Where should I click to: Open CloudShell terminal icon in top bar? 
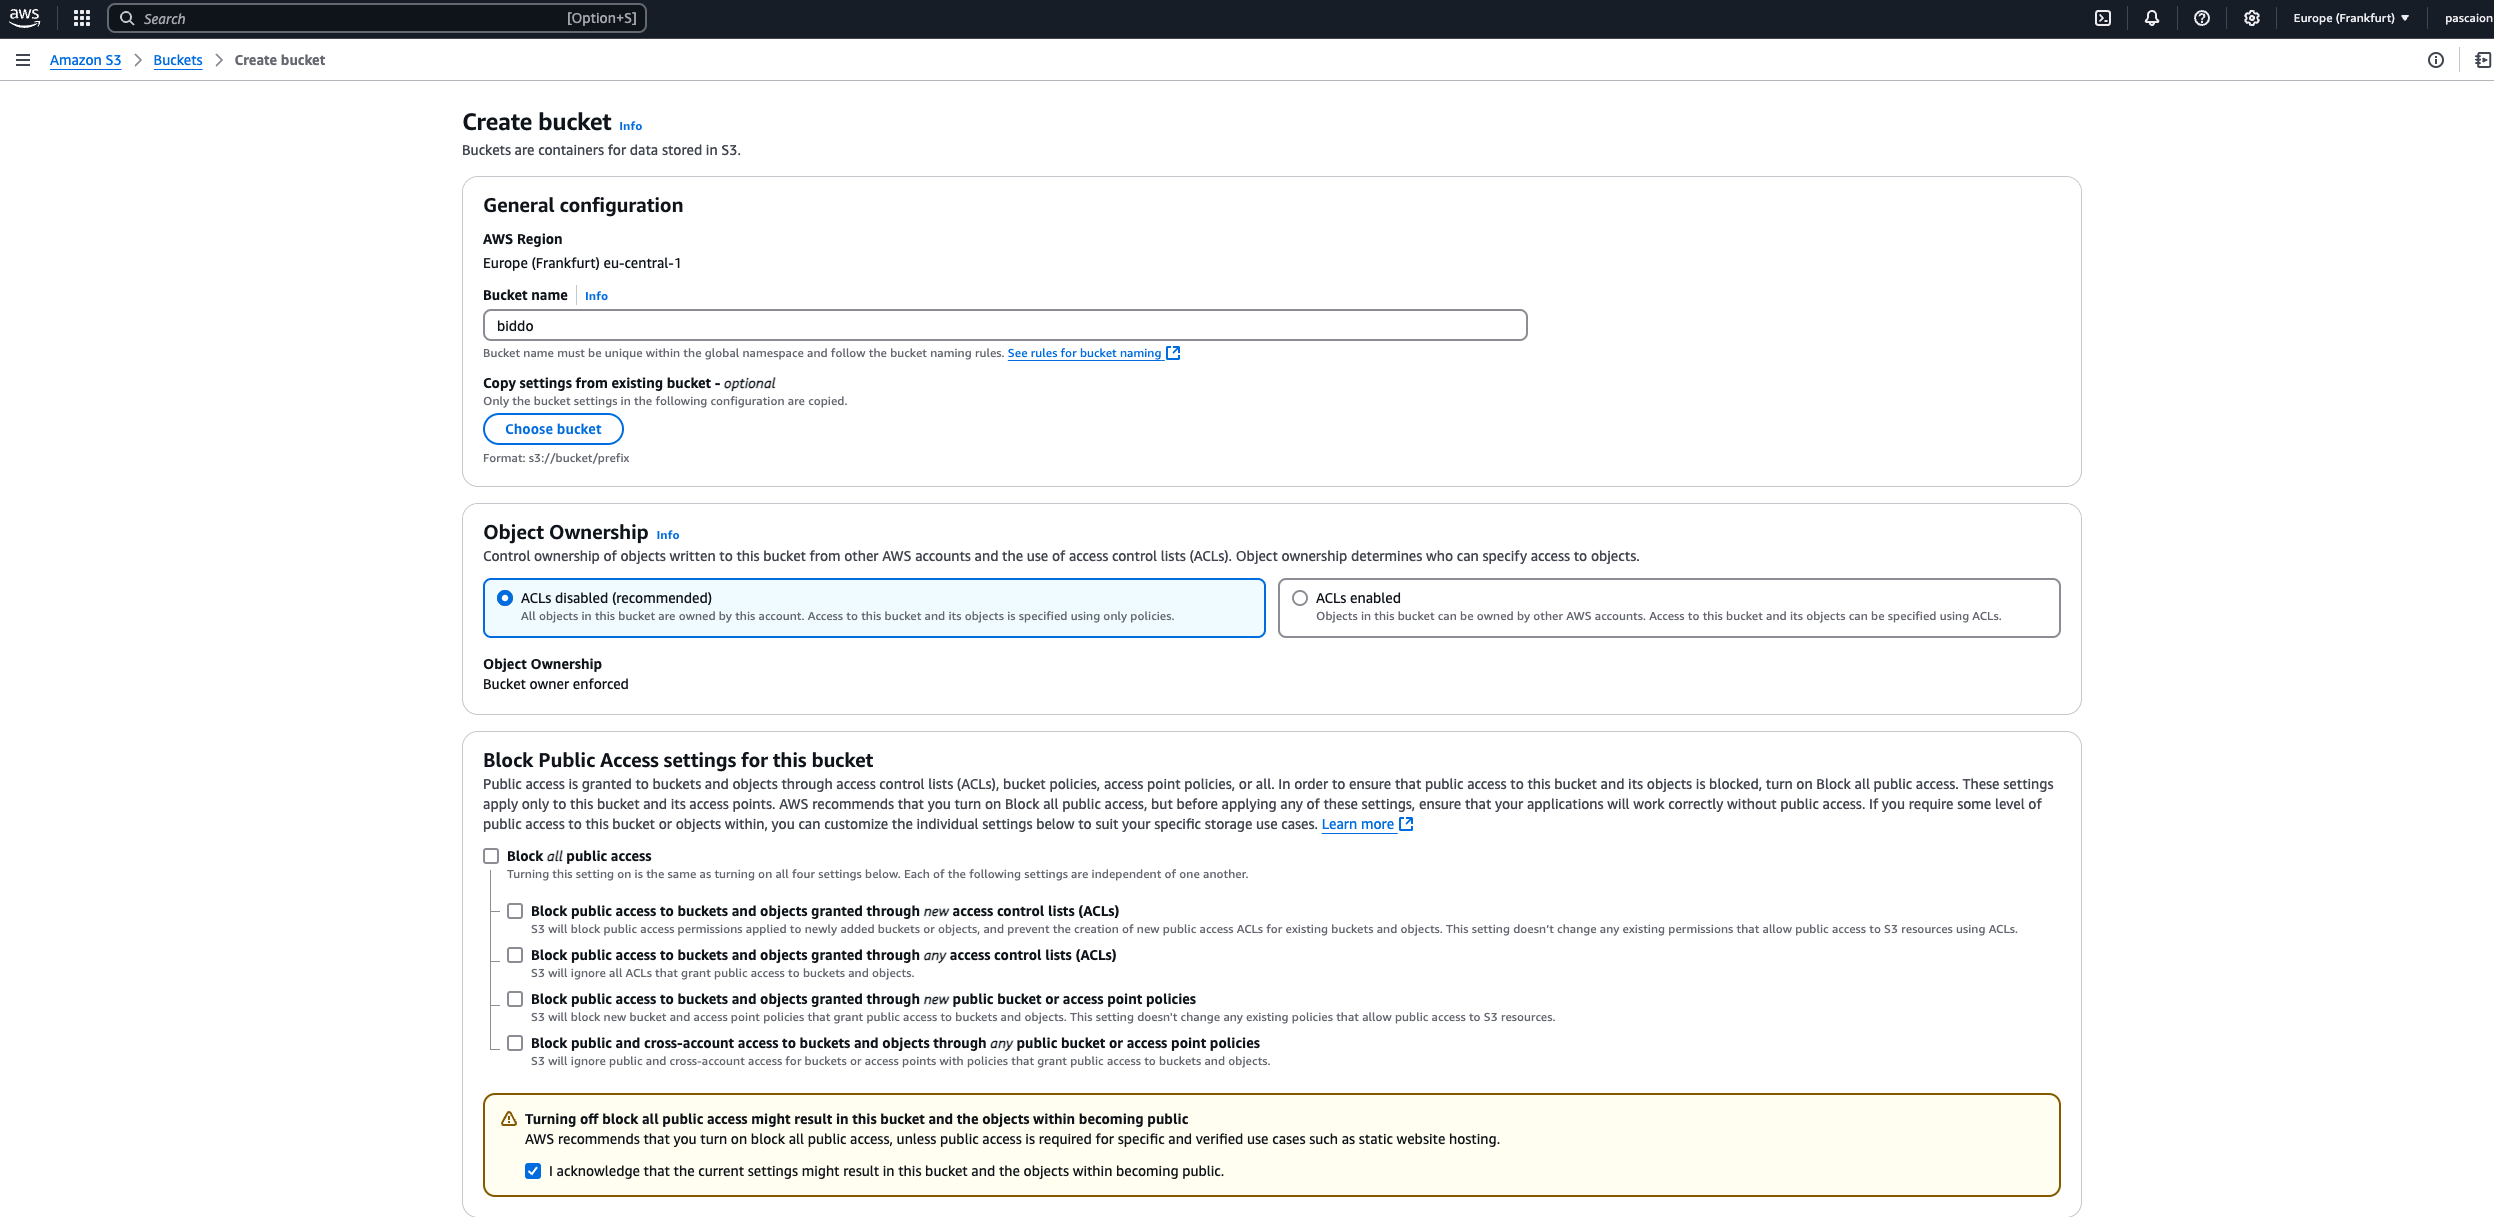[2103, 18]
